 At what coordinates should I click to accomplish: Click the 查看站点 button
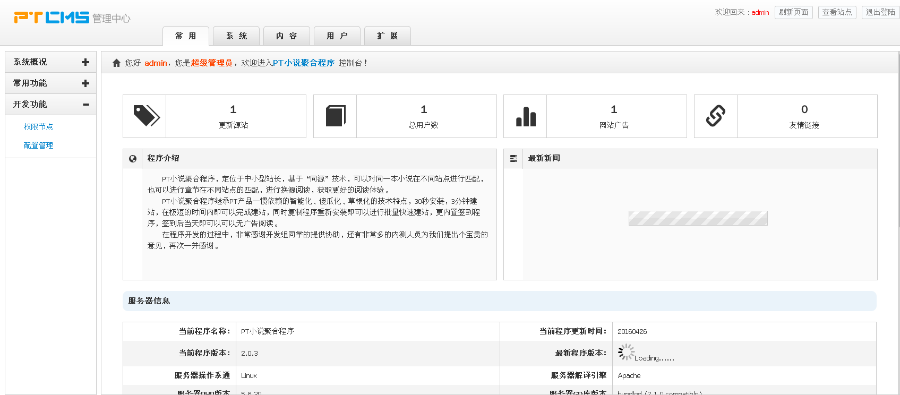(x=837, y=12)
